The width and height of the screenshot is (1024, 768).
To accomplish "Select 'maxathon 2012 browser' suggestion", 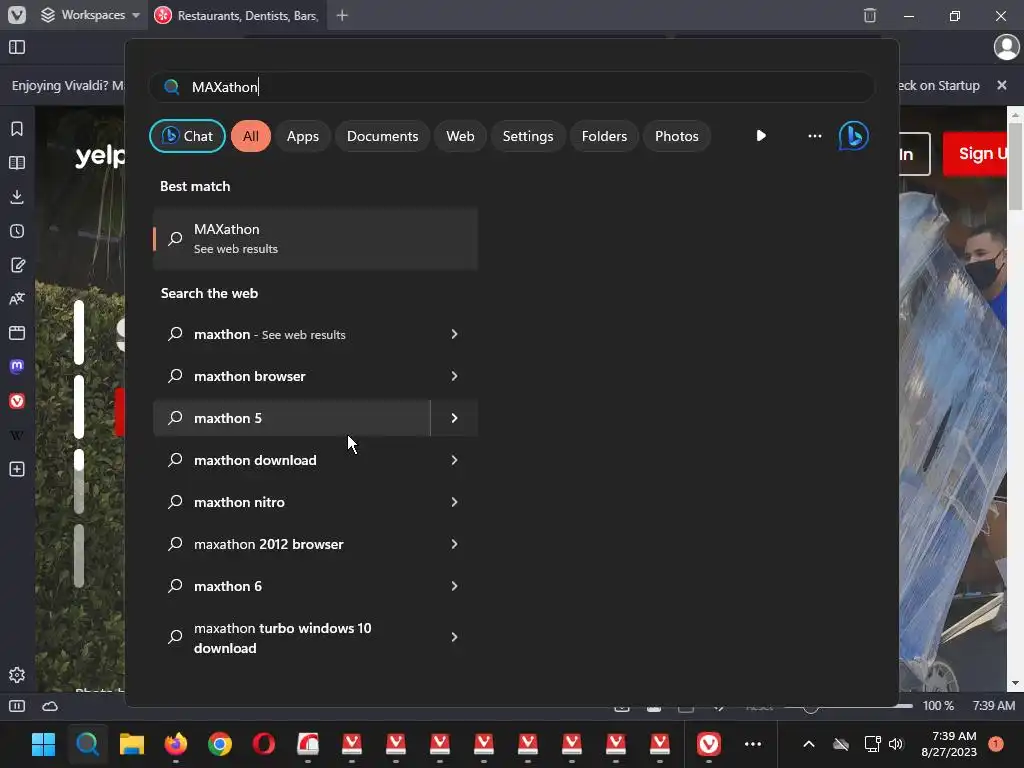I will point(292,544).
